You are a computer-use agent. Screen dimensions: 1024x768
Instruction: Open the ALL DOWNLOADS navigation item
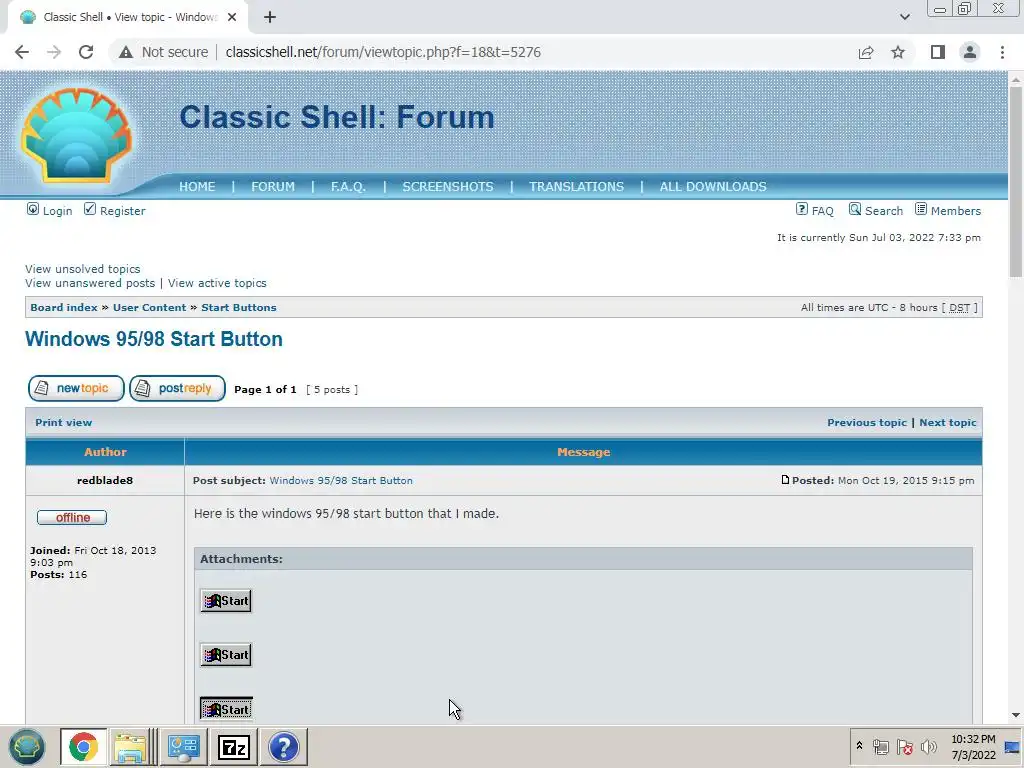click(713, 187)
